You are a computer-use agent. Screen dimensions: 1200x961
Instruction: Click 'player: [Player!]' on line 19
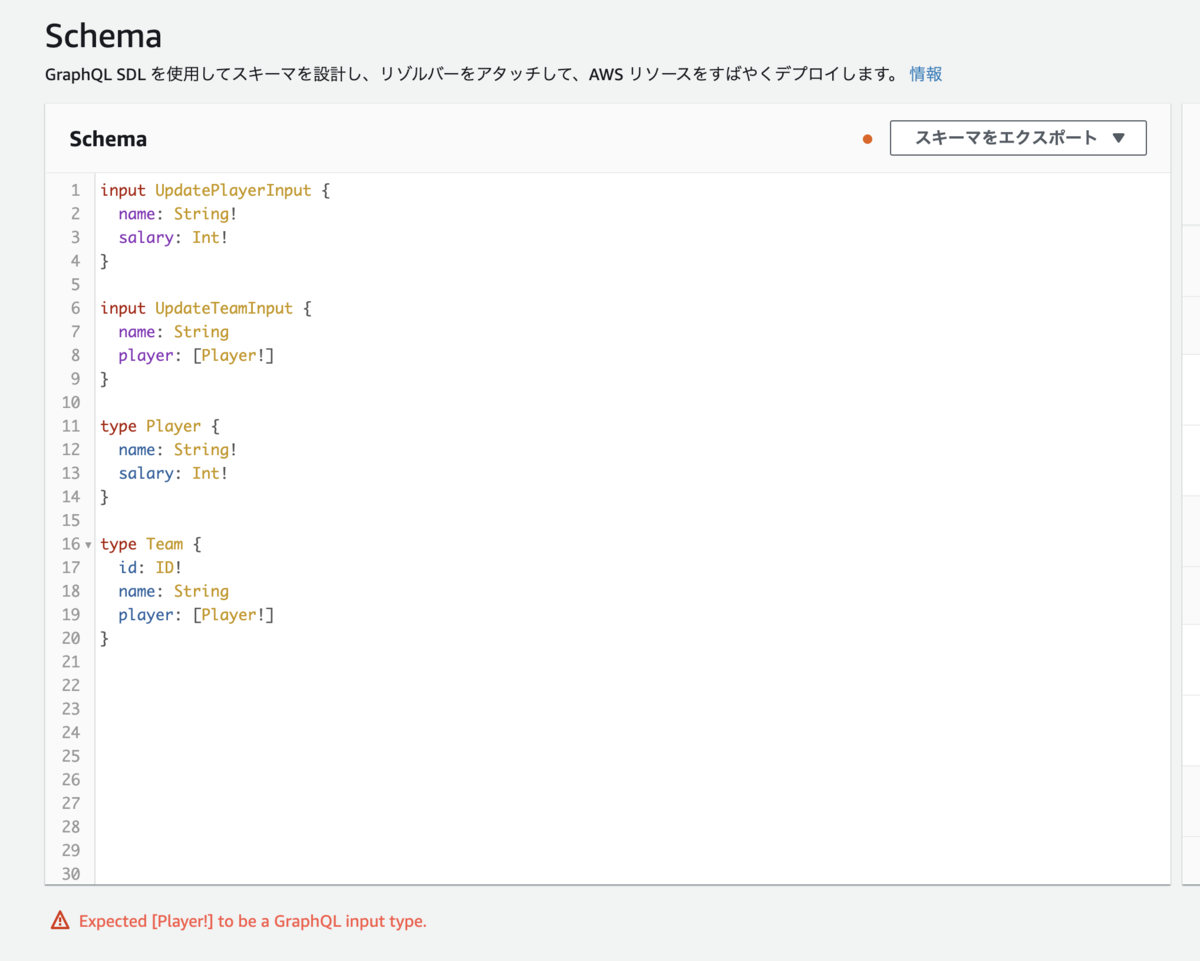[x=196, y=615]
